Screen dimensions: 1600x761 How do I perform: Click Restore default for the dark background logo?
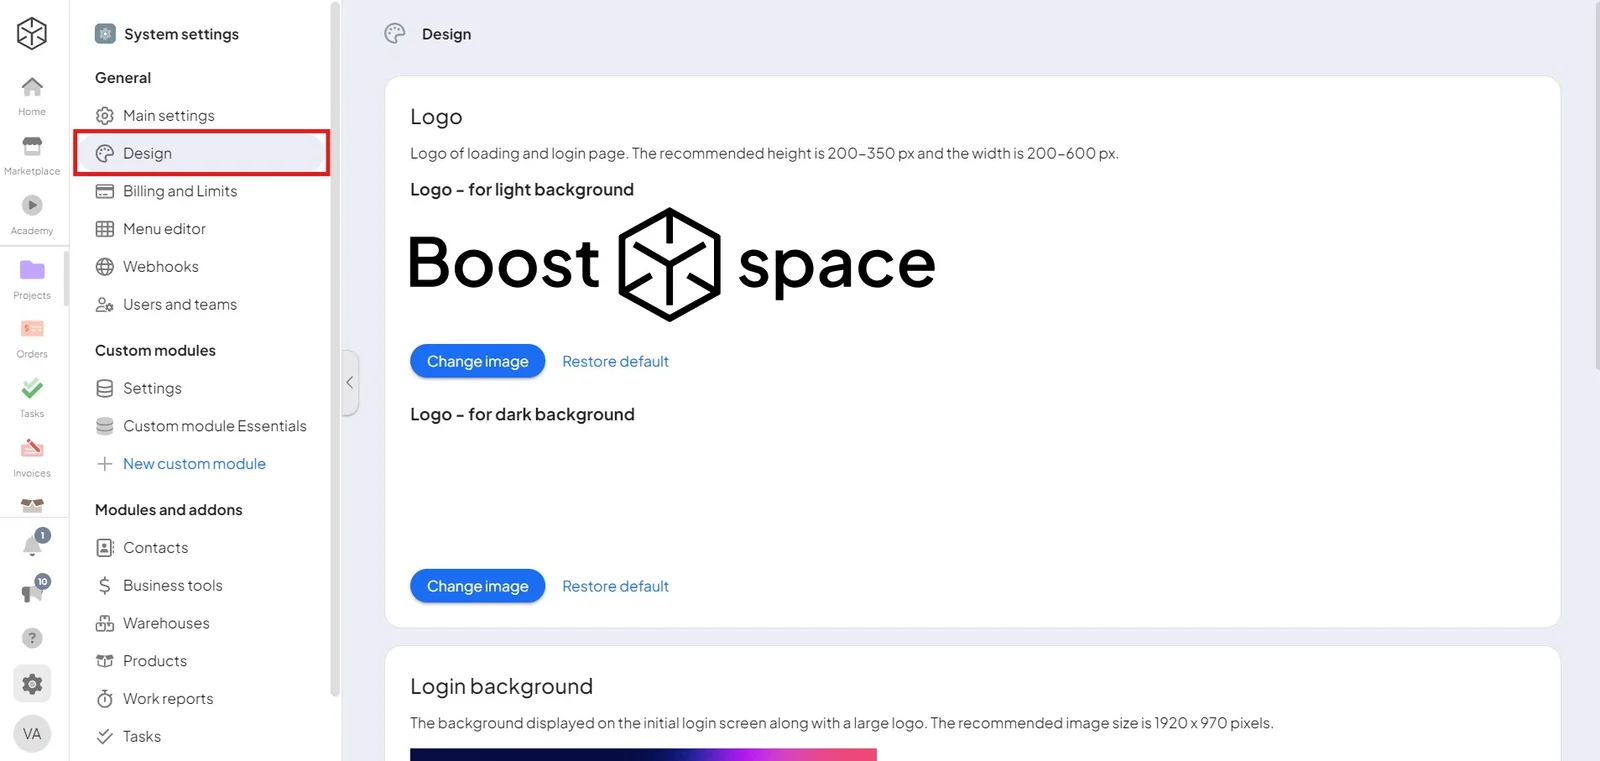(x=615, y=586)
